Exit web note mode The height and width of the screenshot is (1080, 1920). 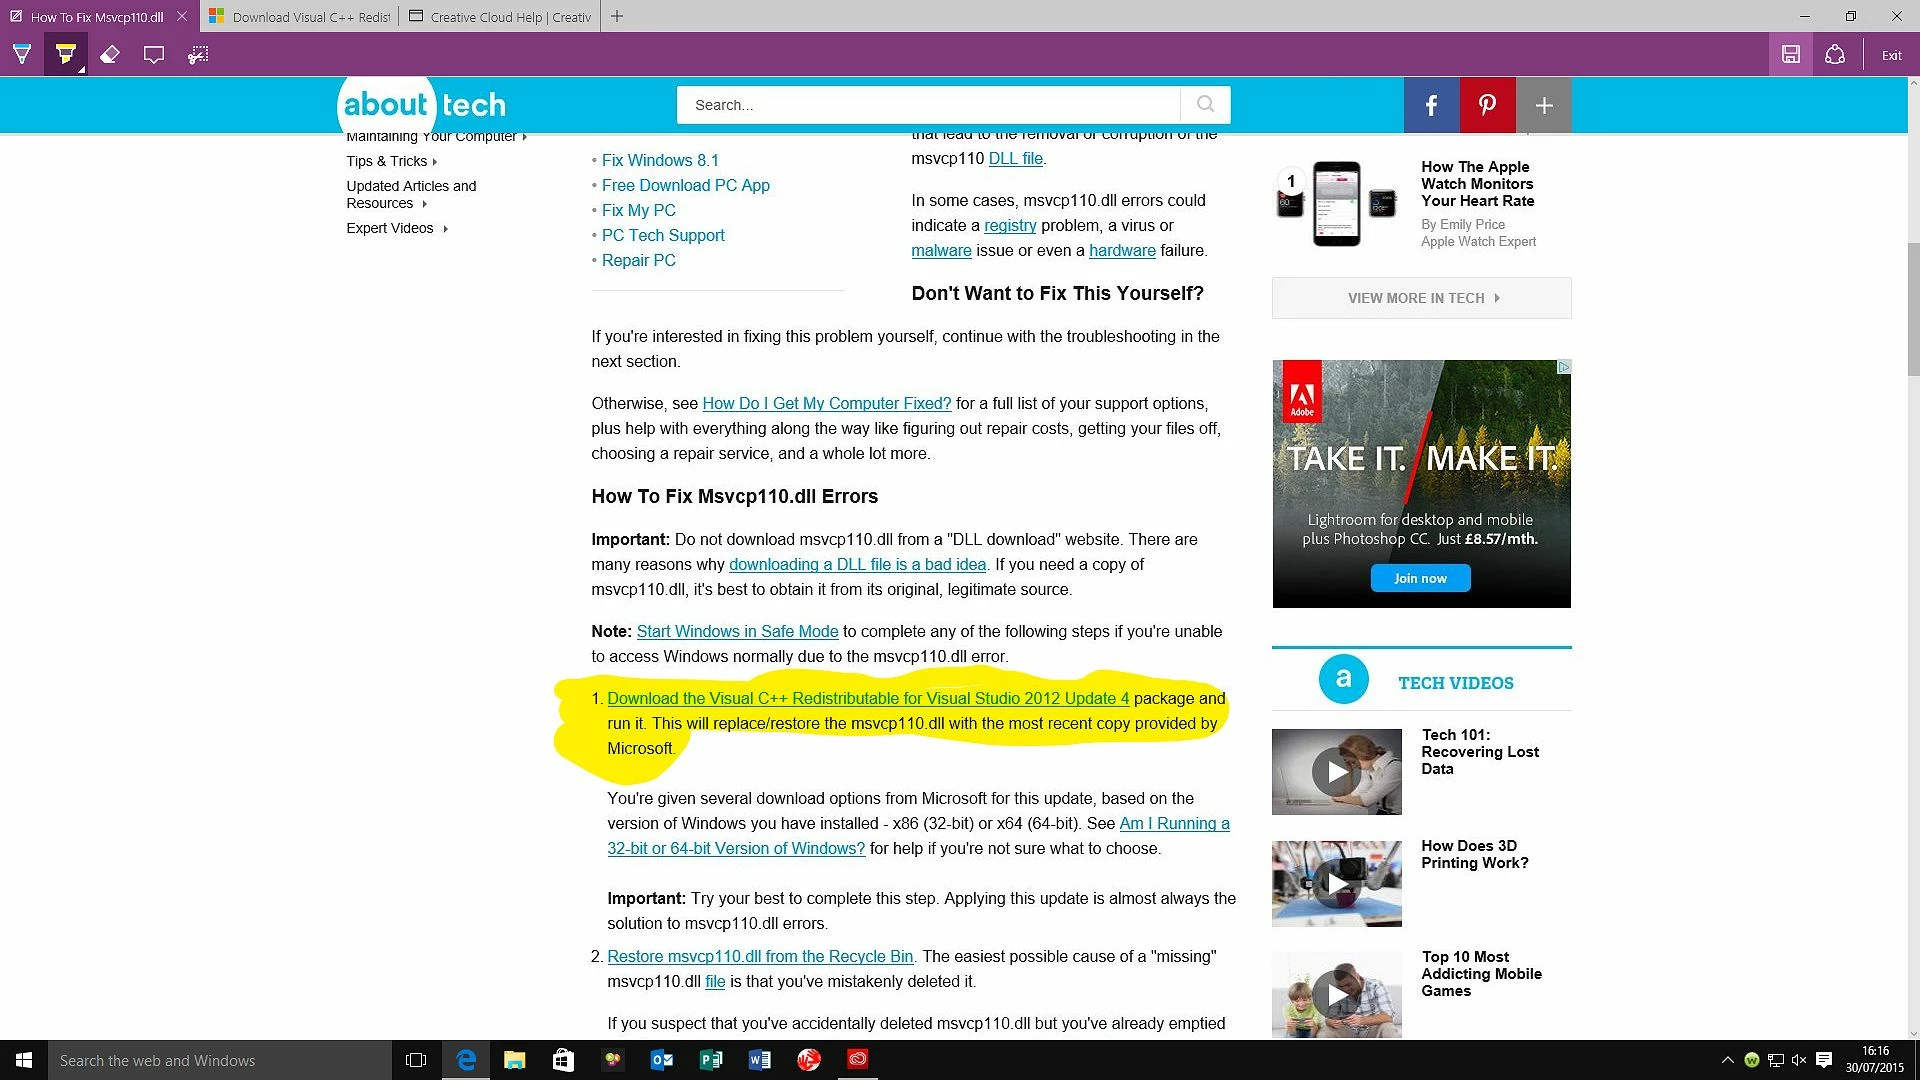(1891, 56)
